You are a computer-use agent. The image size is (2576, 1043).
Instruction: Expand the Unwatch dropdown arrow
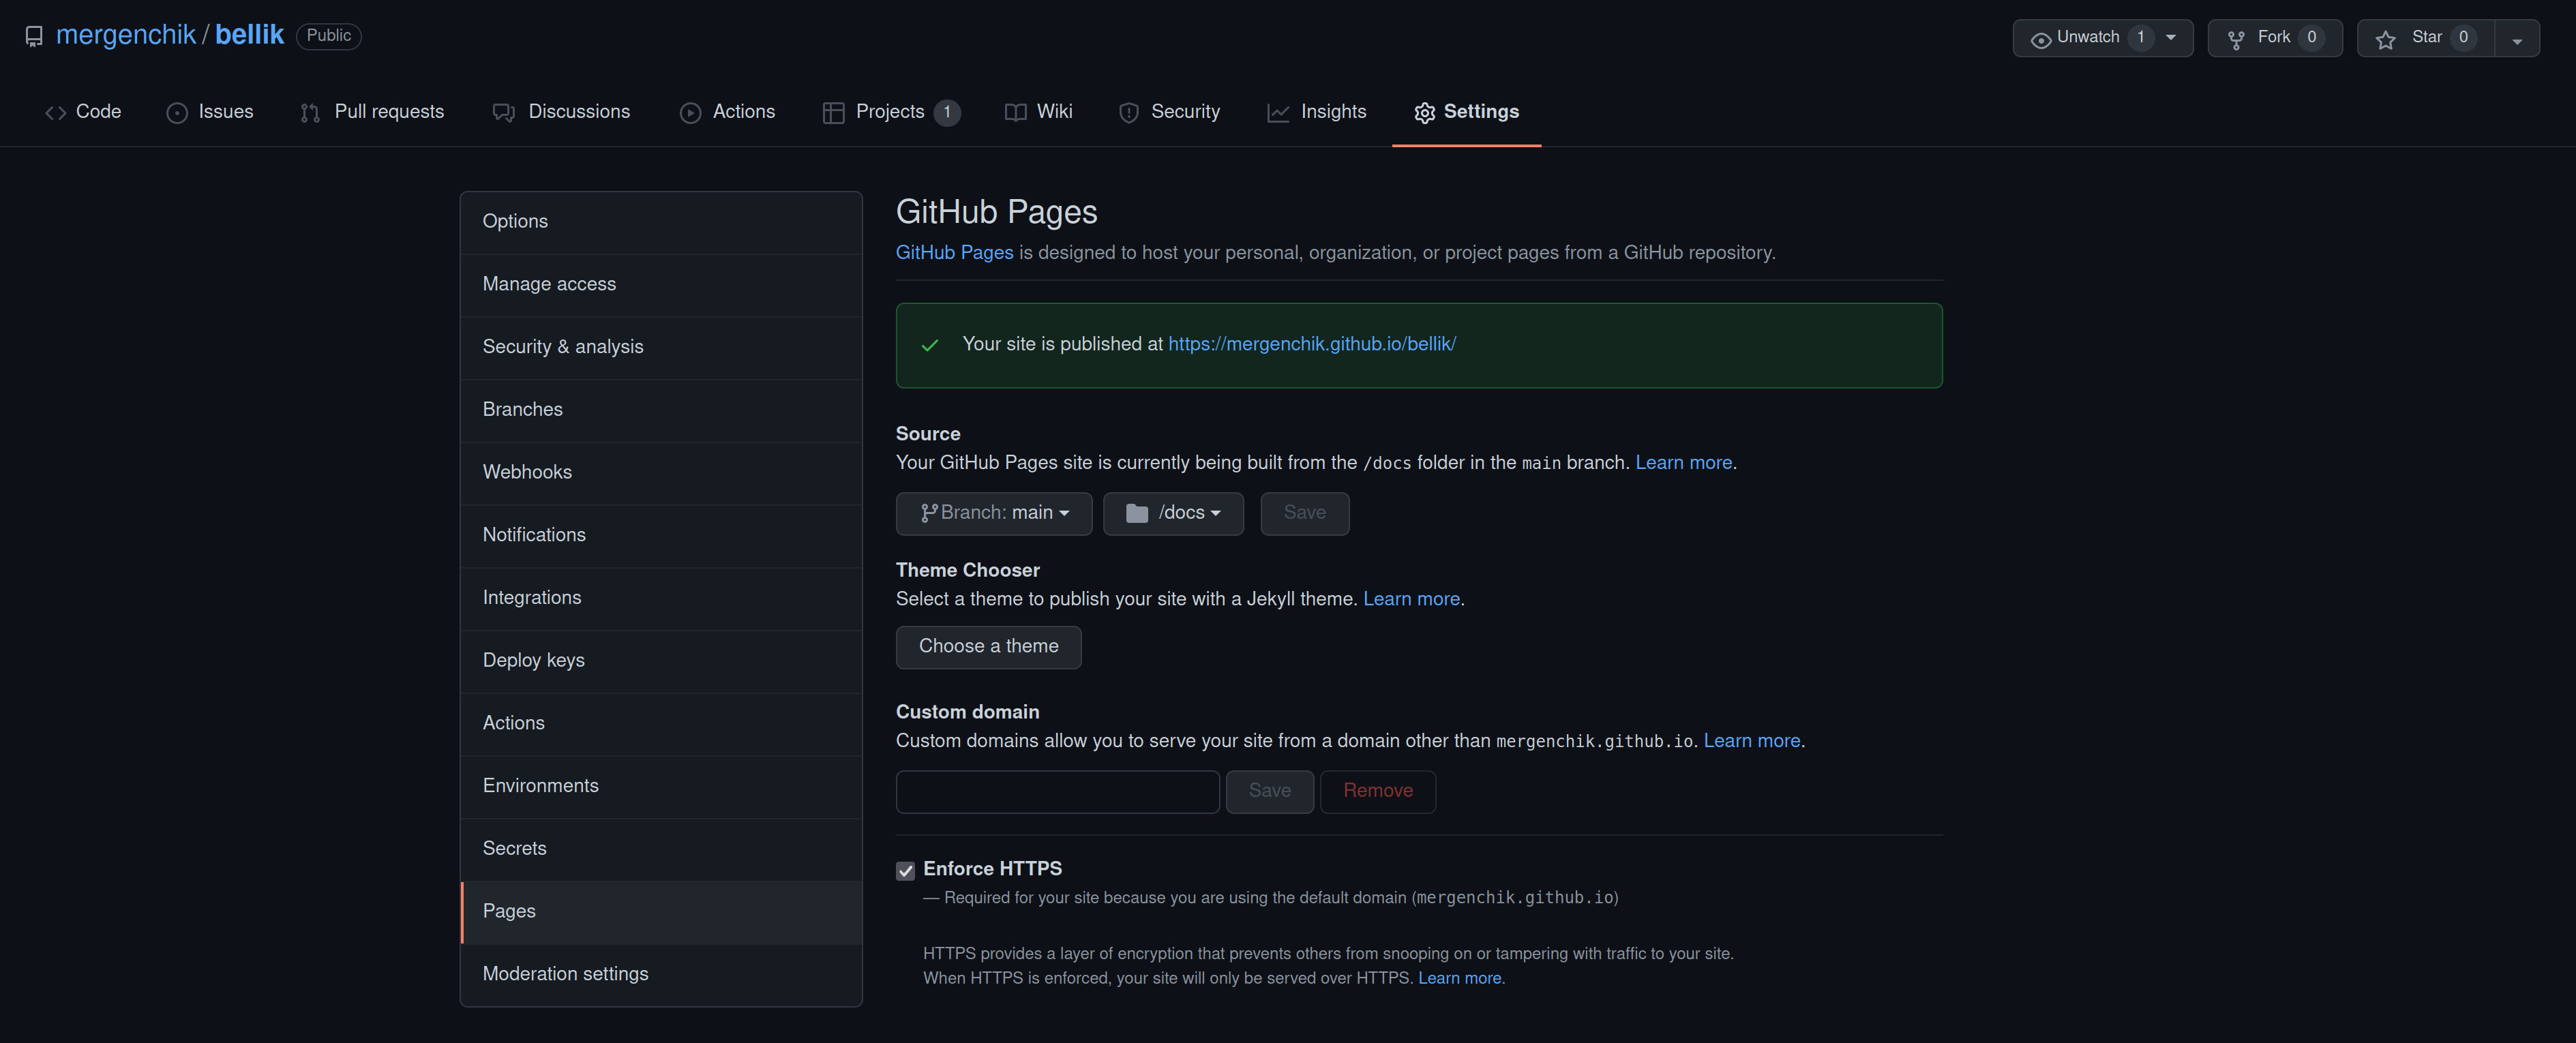tap(2171, 38)
